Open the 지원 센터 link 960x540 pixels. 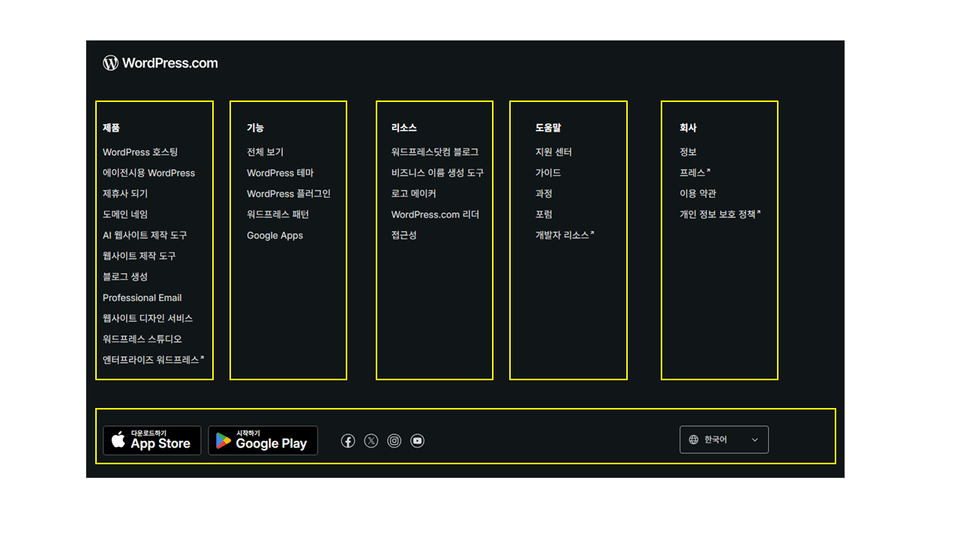point(553,152)
